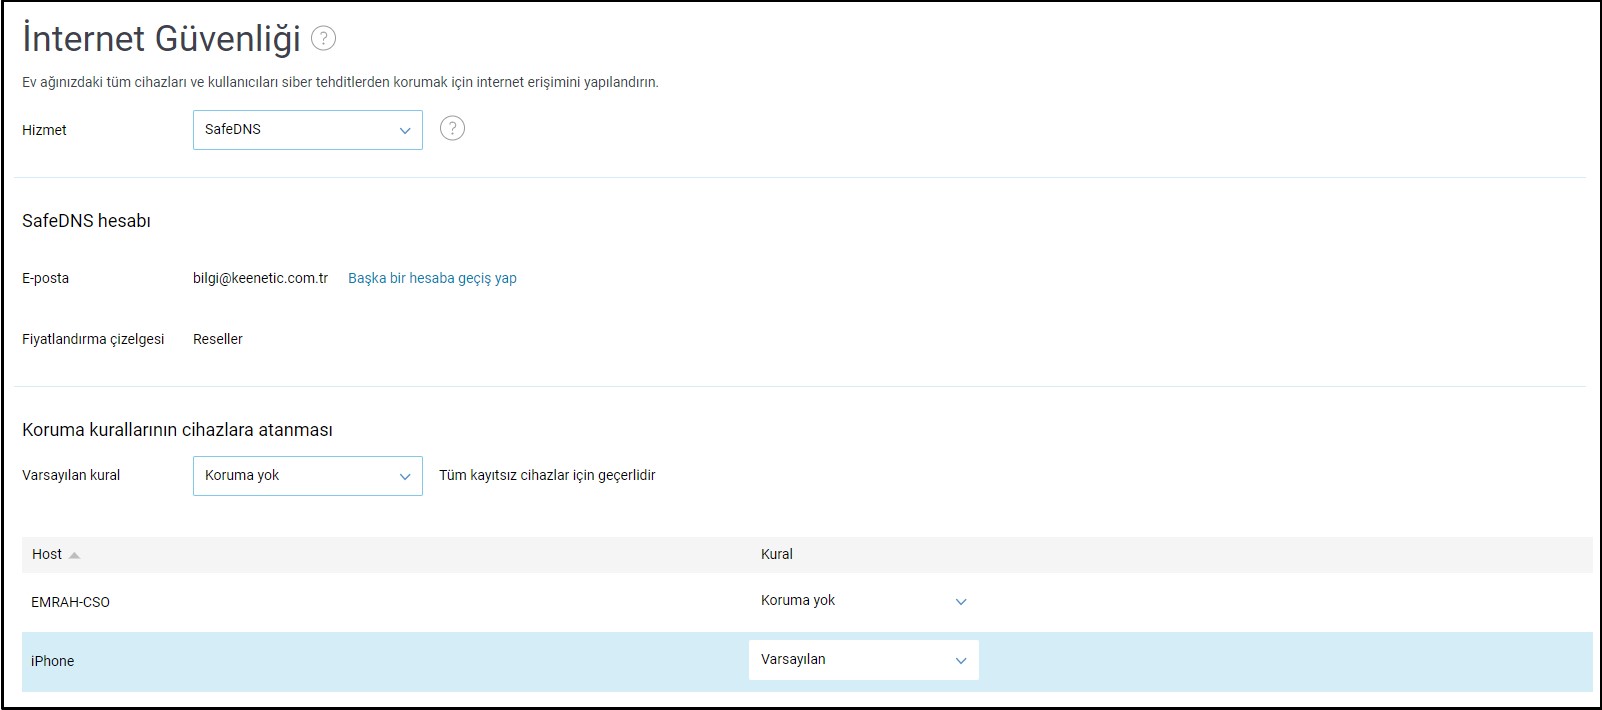This screenshot has width=1602, height=710.
Task: Expand the iPhone rule dropdown showing Varsayılan
Action: 863,660
